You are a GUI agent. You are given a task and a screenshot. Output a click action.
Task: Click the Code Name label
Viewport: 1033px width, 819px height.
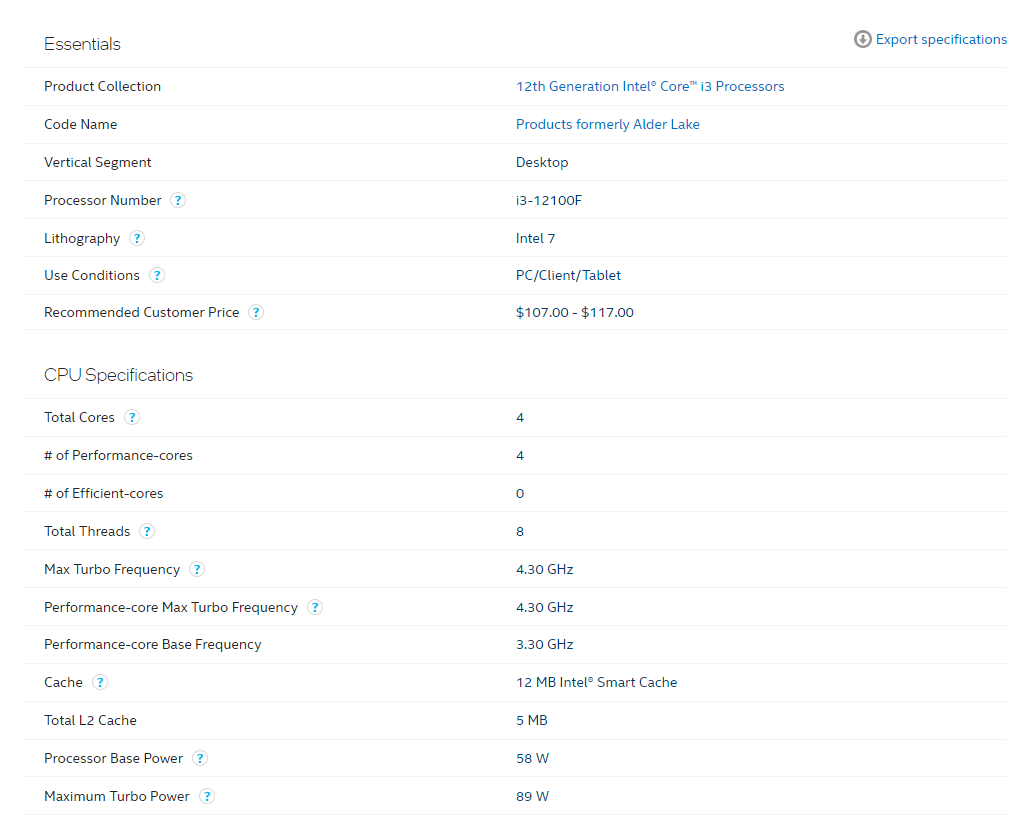[80, 125]
